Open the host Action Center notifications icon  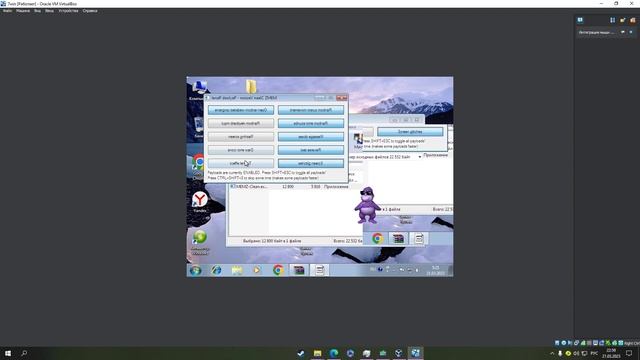pos(629,353)
